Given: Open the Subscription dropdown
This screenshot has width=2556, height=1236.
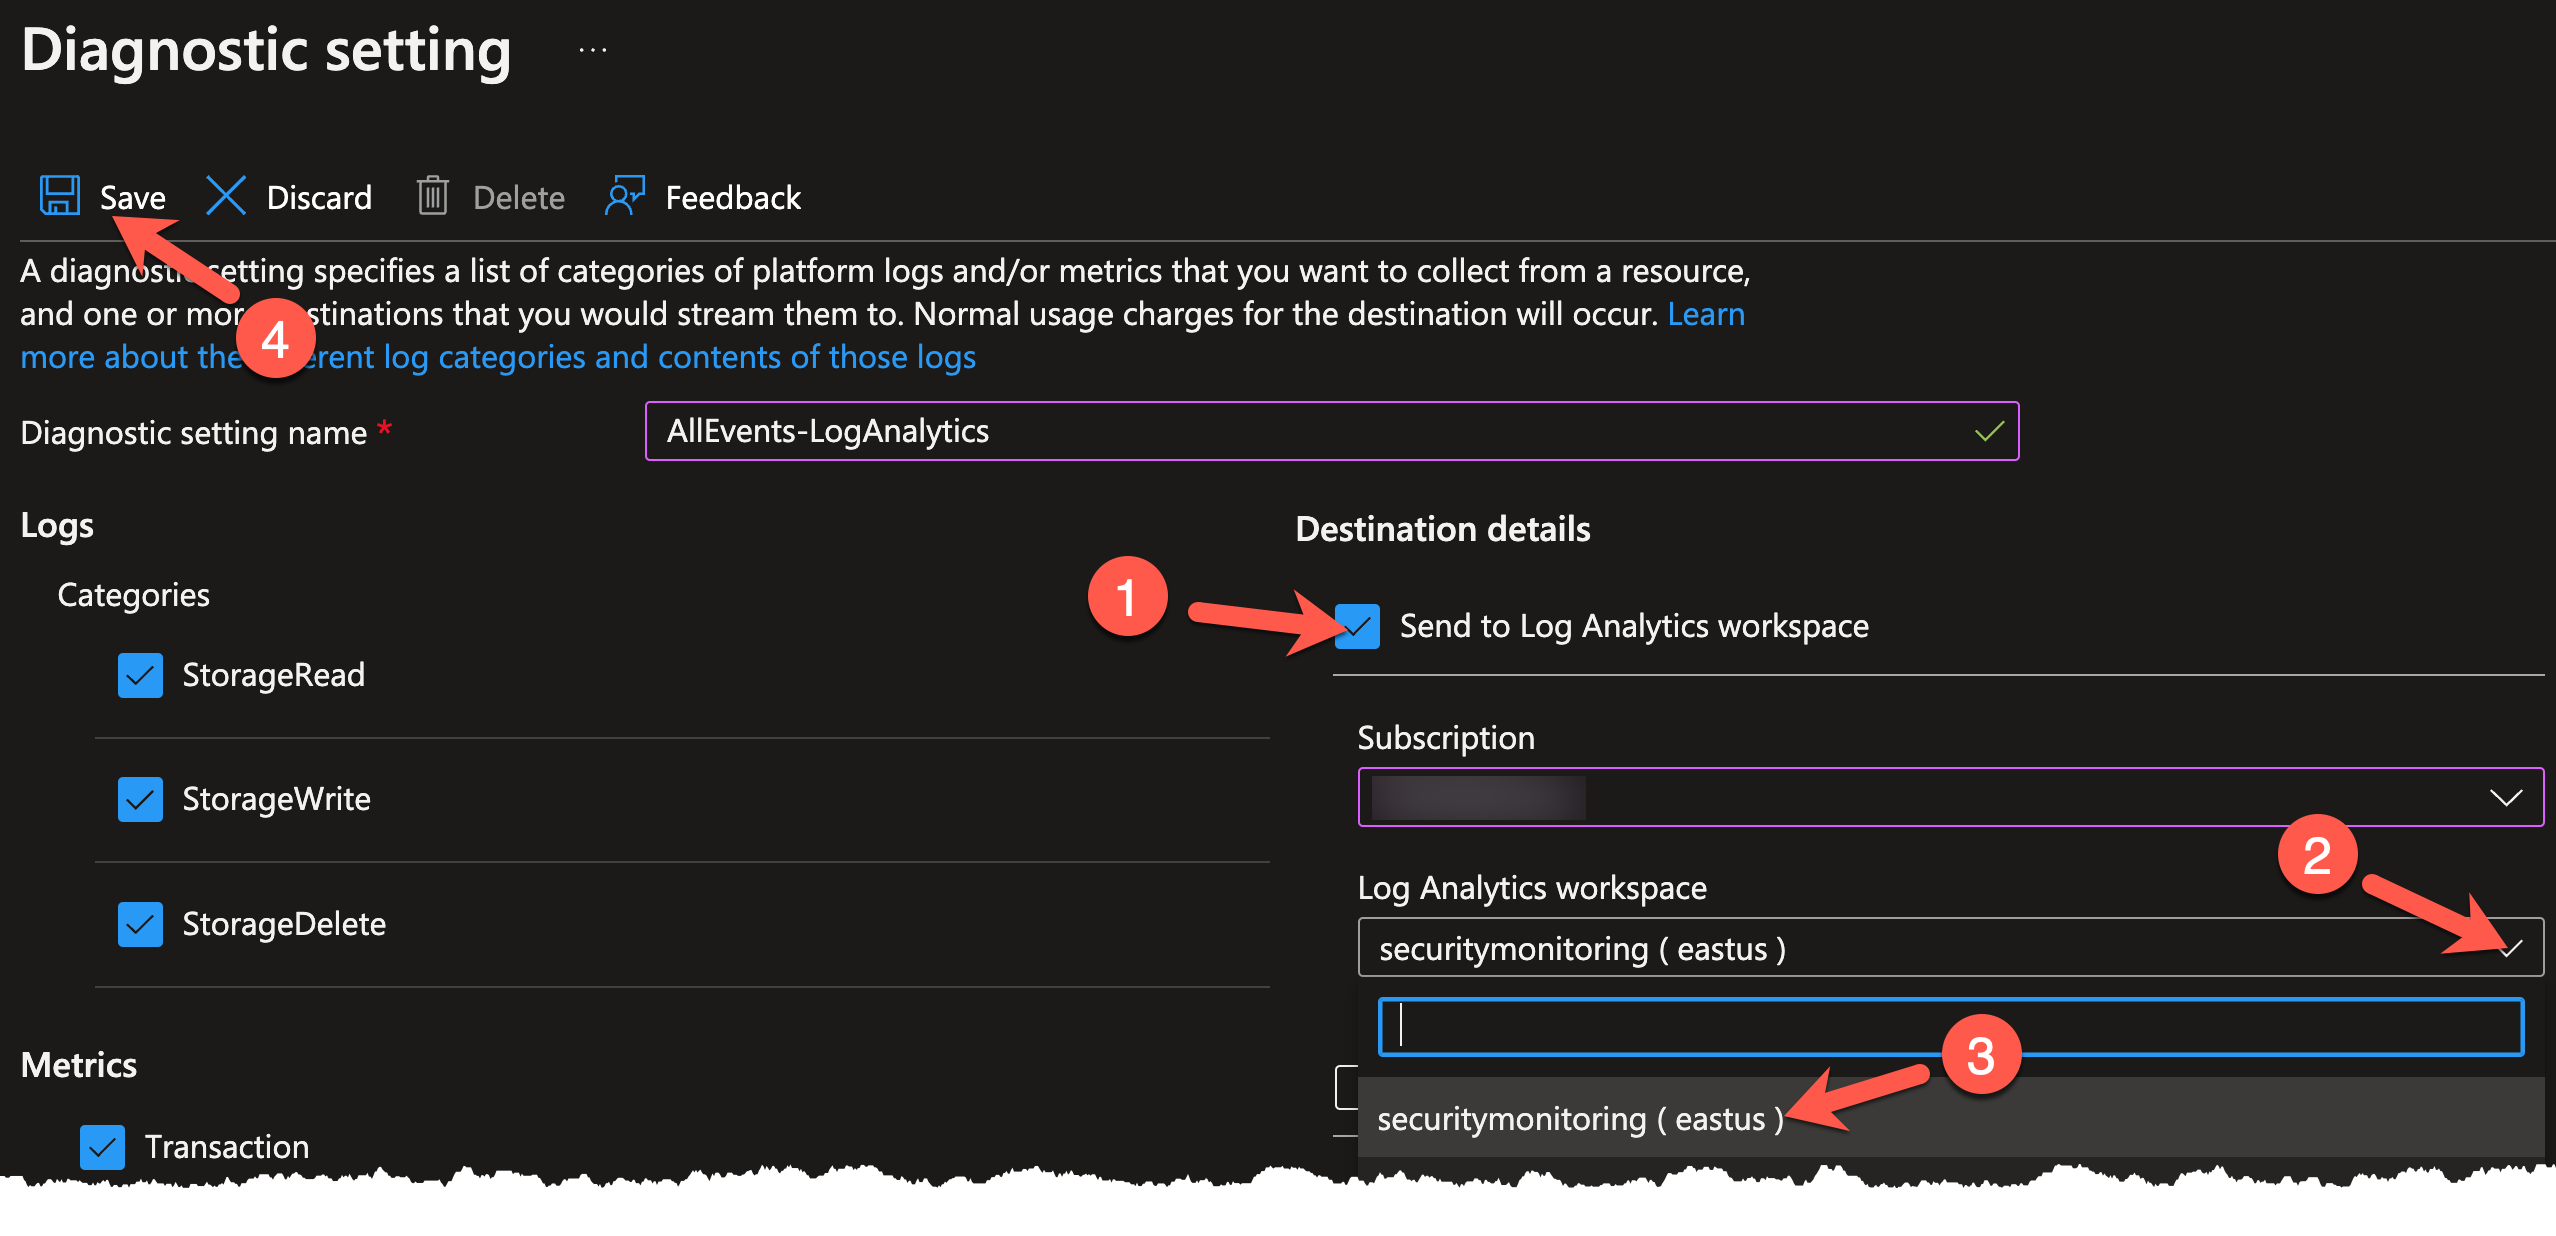Looking at the screenshot, I should 1949,797.
